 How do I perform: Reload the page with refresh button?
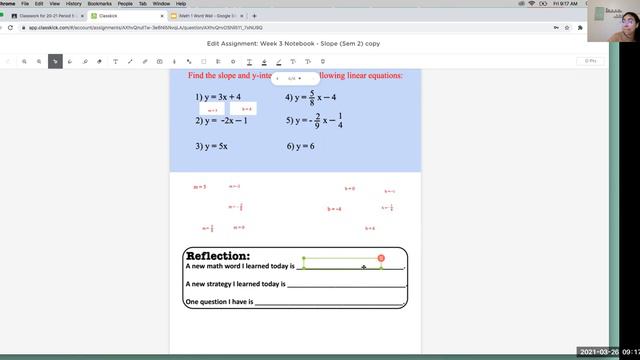coord(10,28)
